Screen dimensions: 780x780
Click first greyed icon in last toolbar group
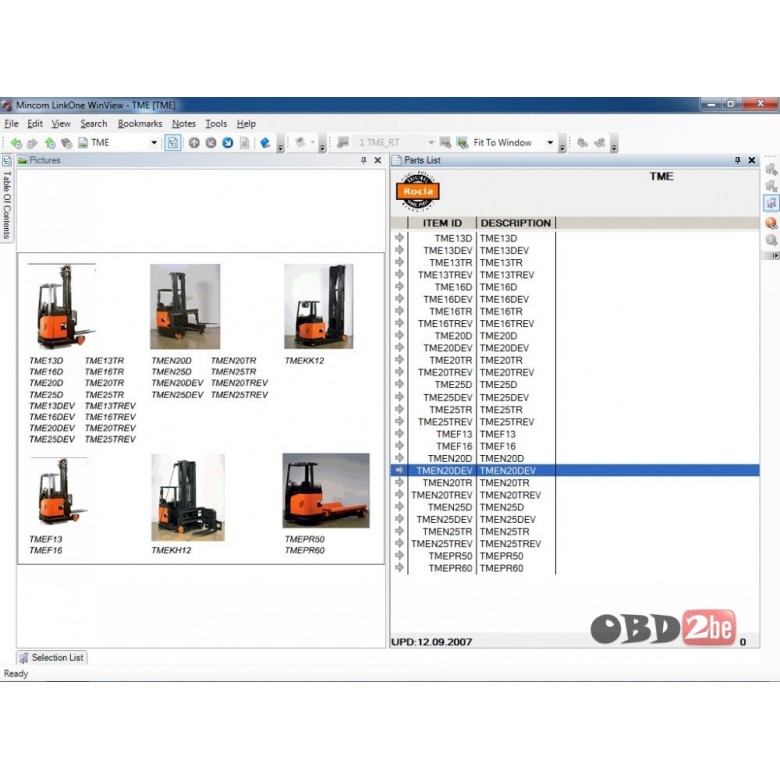[582, 143]
